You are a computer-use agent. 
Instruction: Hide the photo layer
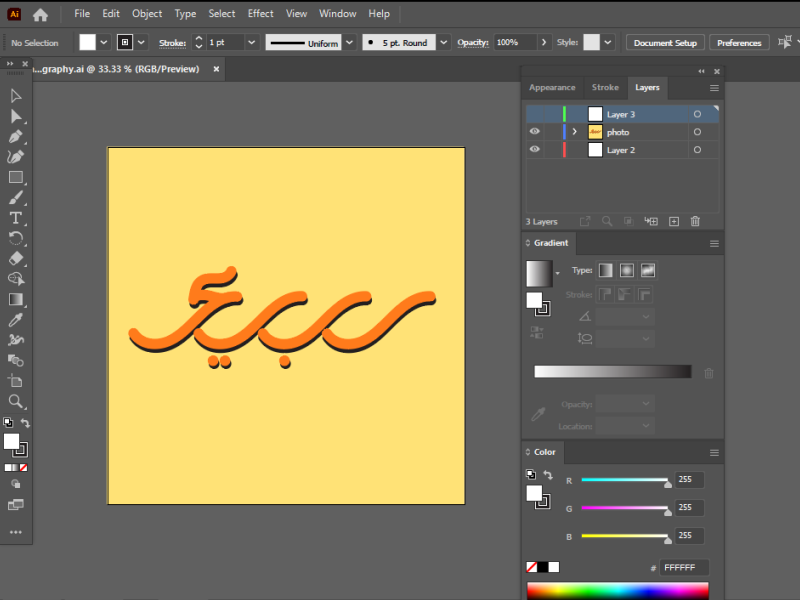coord(534,132)
